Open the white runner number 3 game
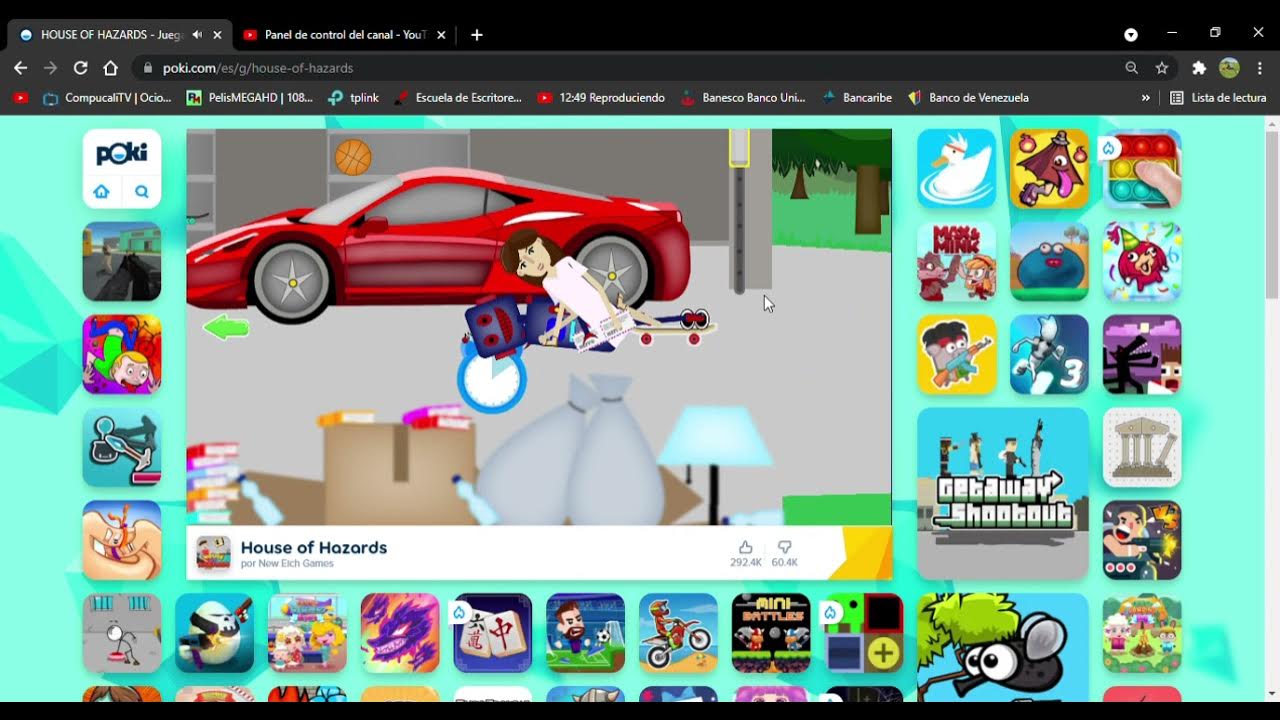This screenshot has width=1280, height=720. [1049, 354]
